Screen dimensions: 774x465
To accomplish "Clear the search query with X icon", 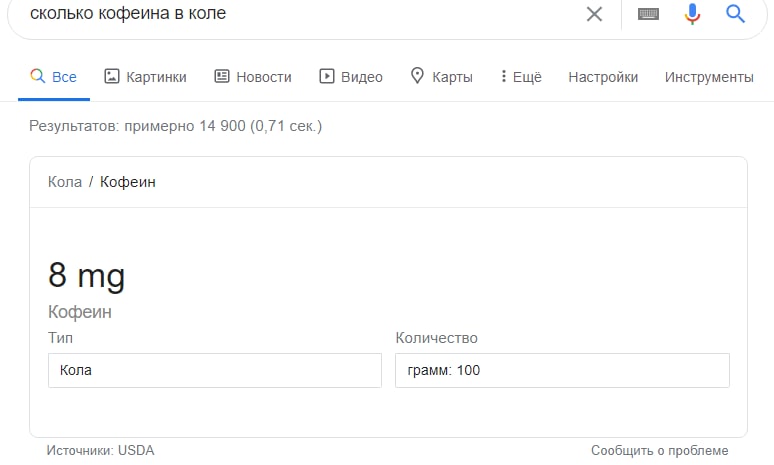I will click(594, 14).
